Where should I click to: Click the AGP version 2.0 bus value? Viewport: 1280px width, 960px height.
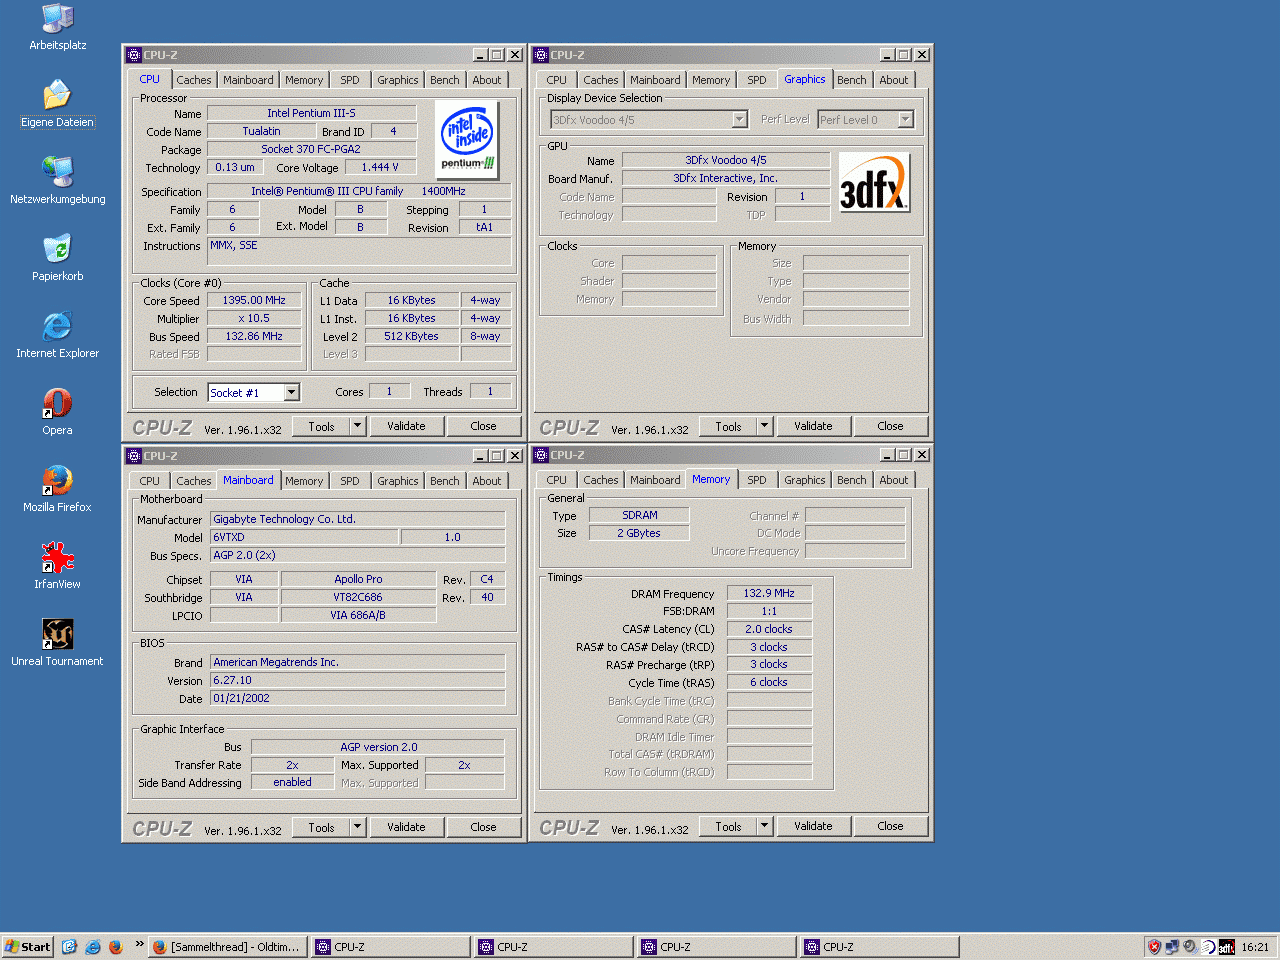tap(378, 747)
